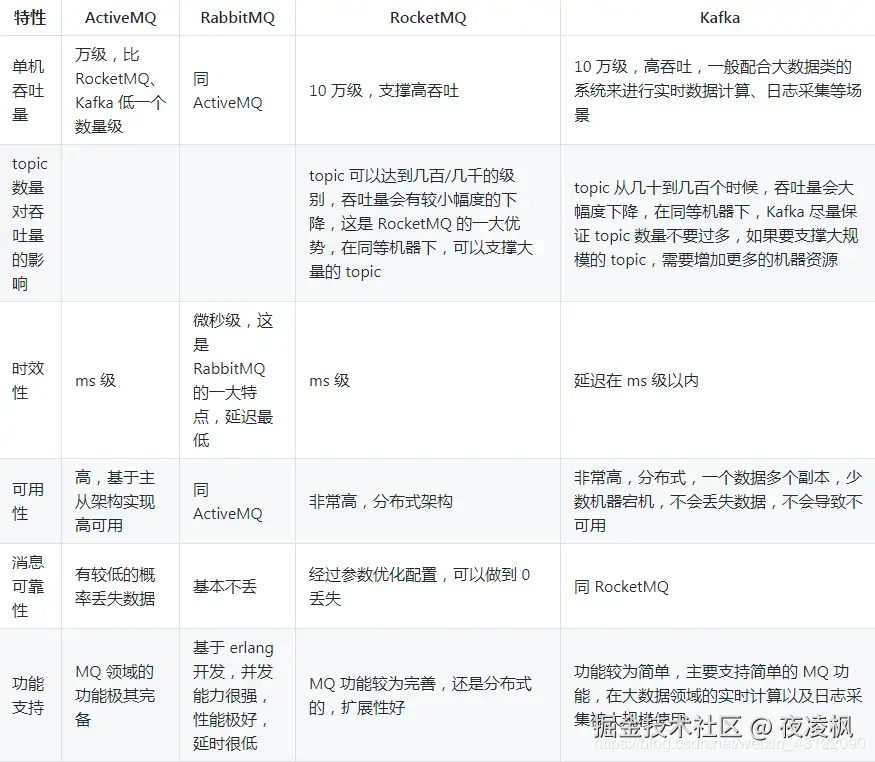Click the 时效性 row label
Viewport: 875px width, 762px height.
(28, 380)
